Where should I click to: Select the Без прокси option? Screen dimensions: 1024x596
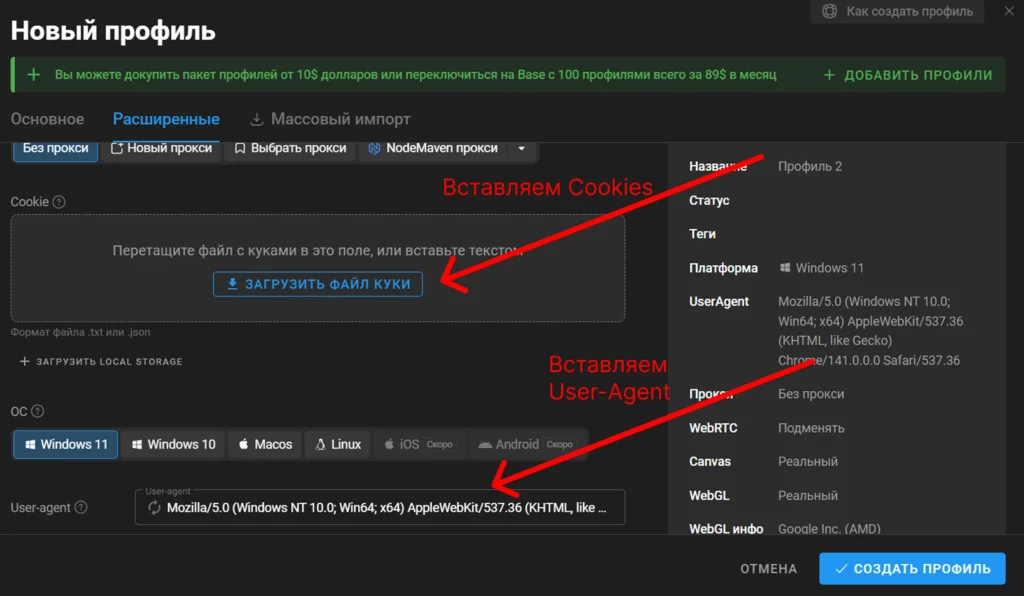pyautogui.click(x=56, y=148)
